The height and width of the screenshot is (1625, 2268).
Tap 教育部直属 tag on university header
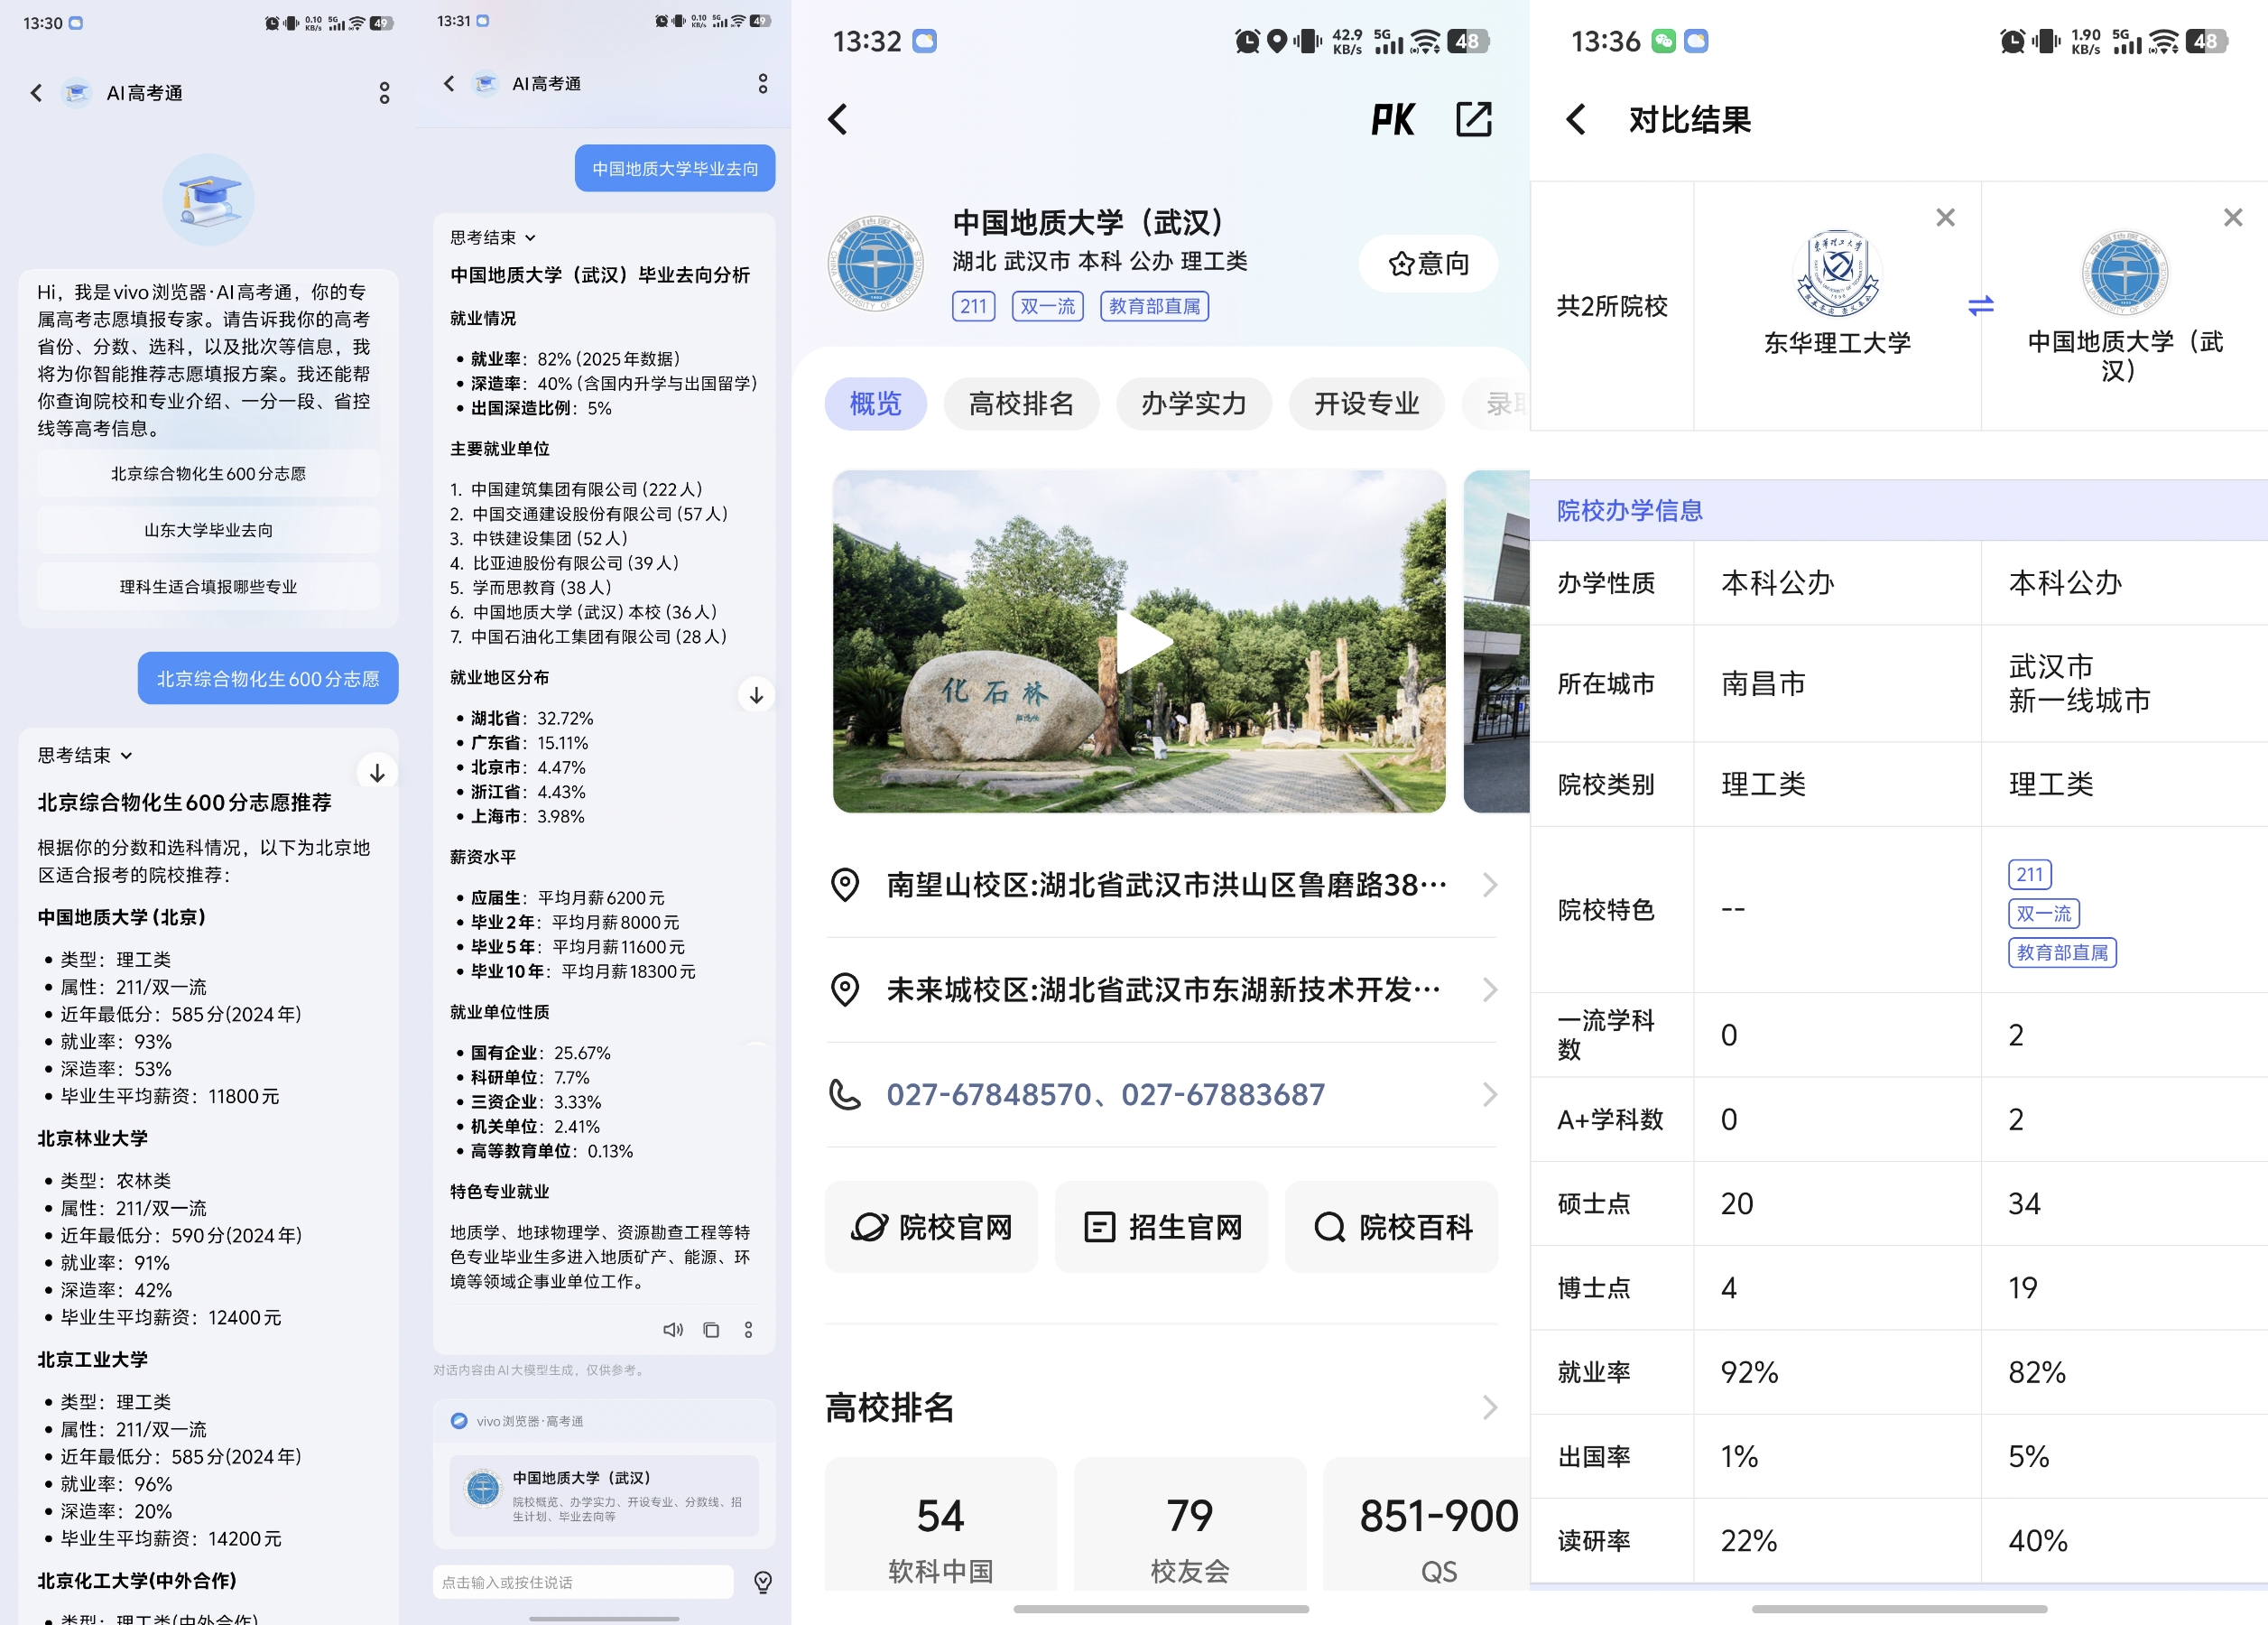1154,306
